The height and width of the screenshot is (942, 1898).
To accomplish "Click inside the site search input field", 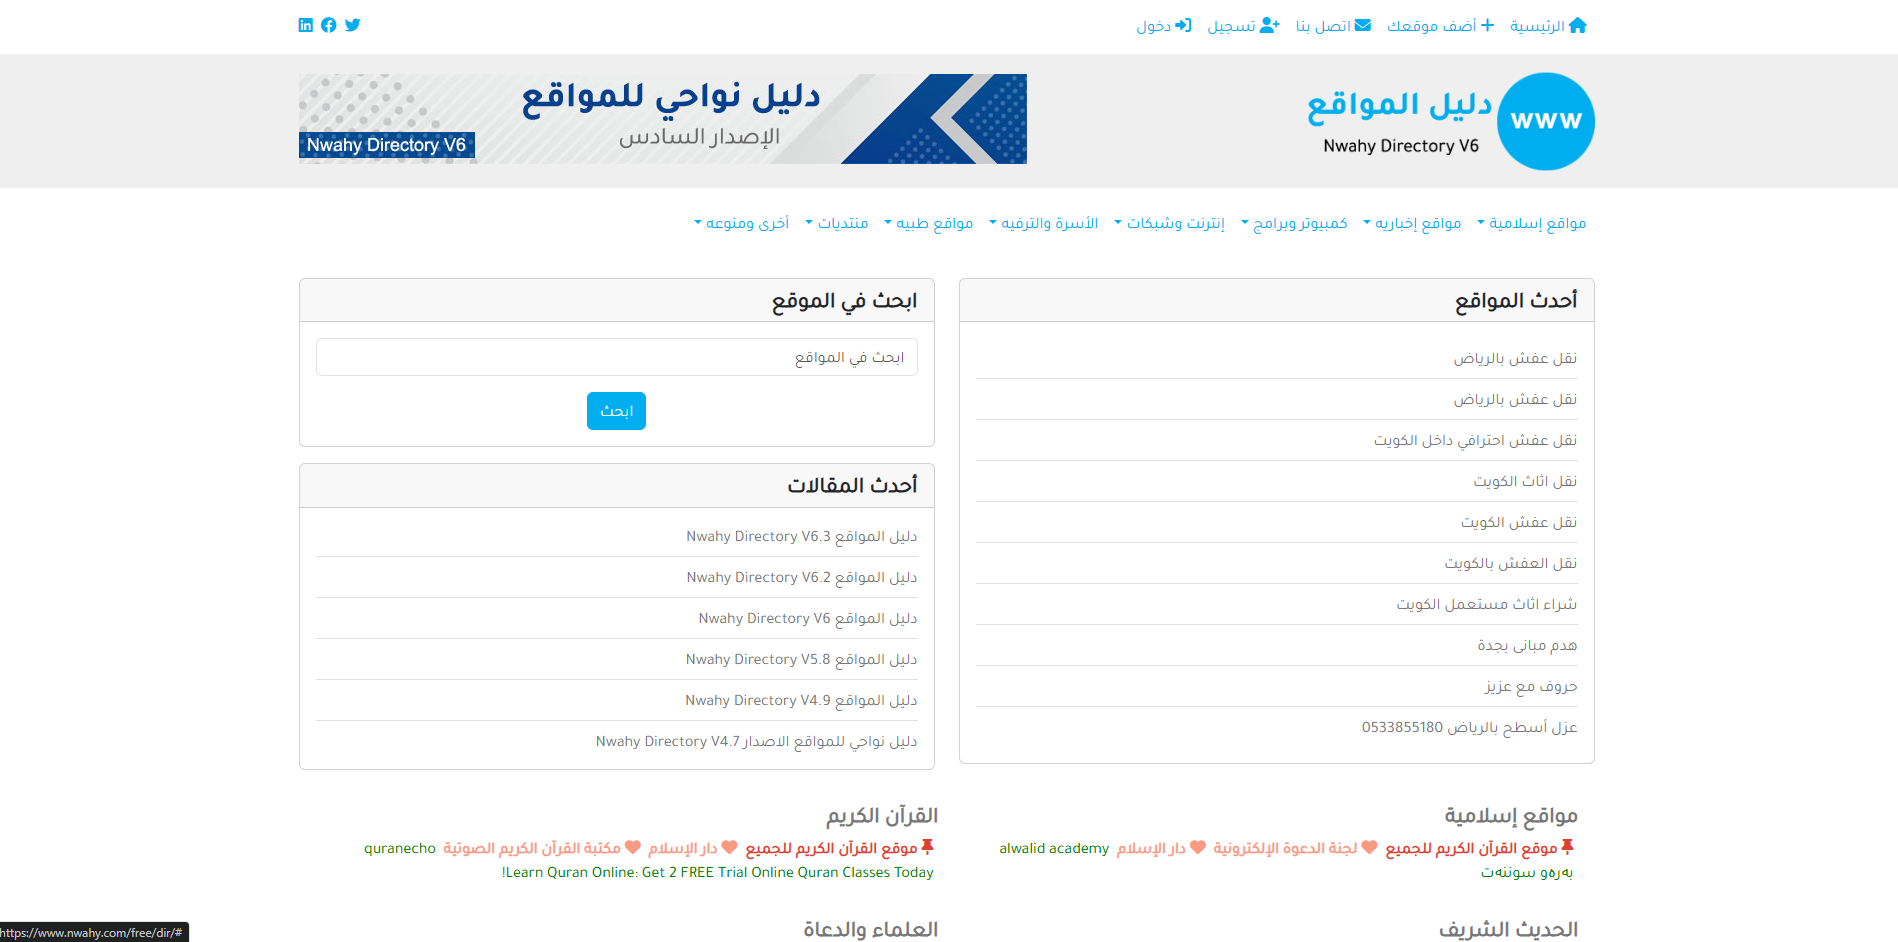I will 616,357.
